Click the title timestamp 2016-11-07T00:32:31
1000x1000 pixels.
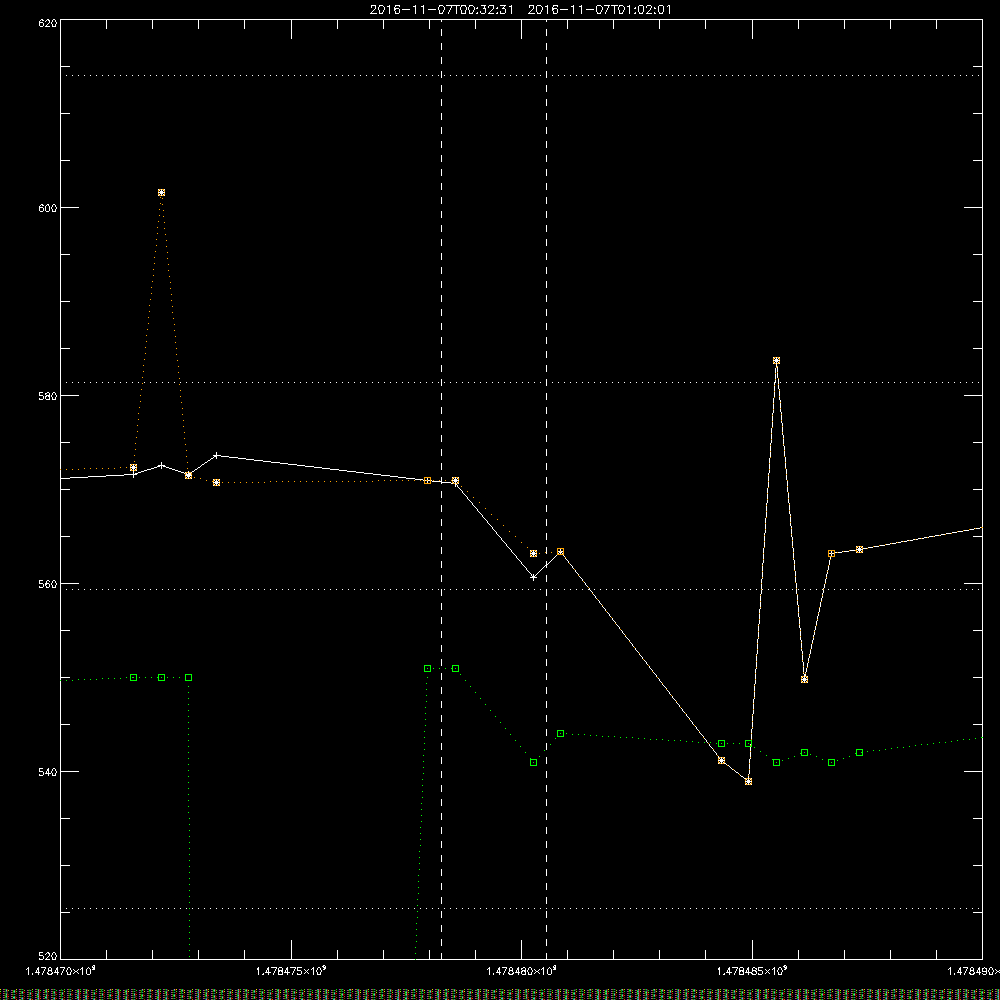point(441,10)
